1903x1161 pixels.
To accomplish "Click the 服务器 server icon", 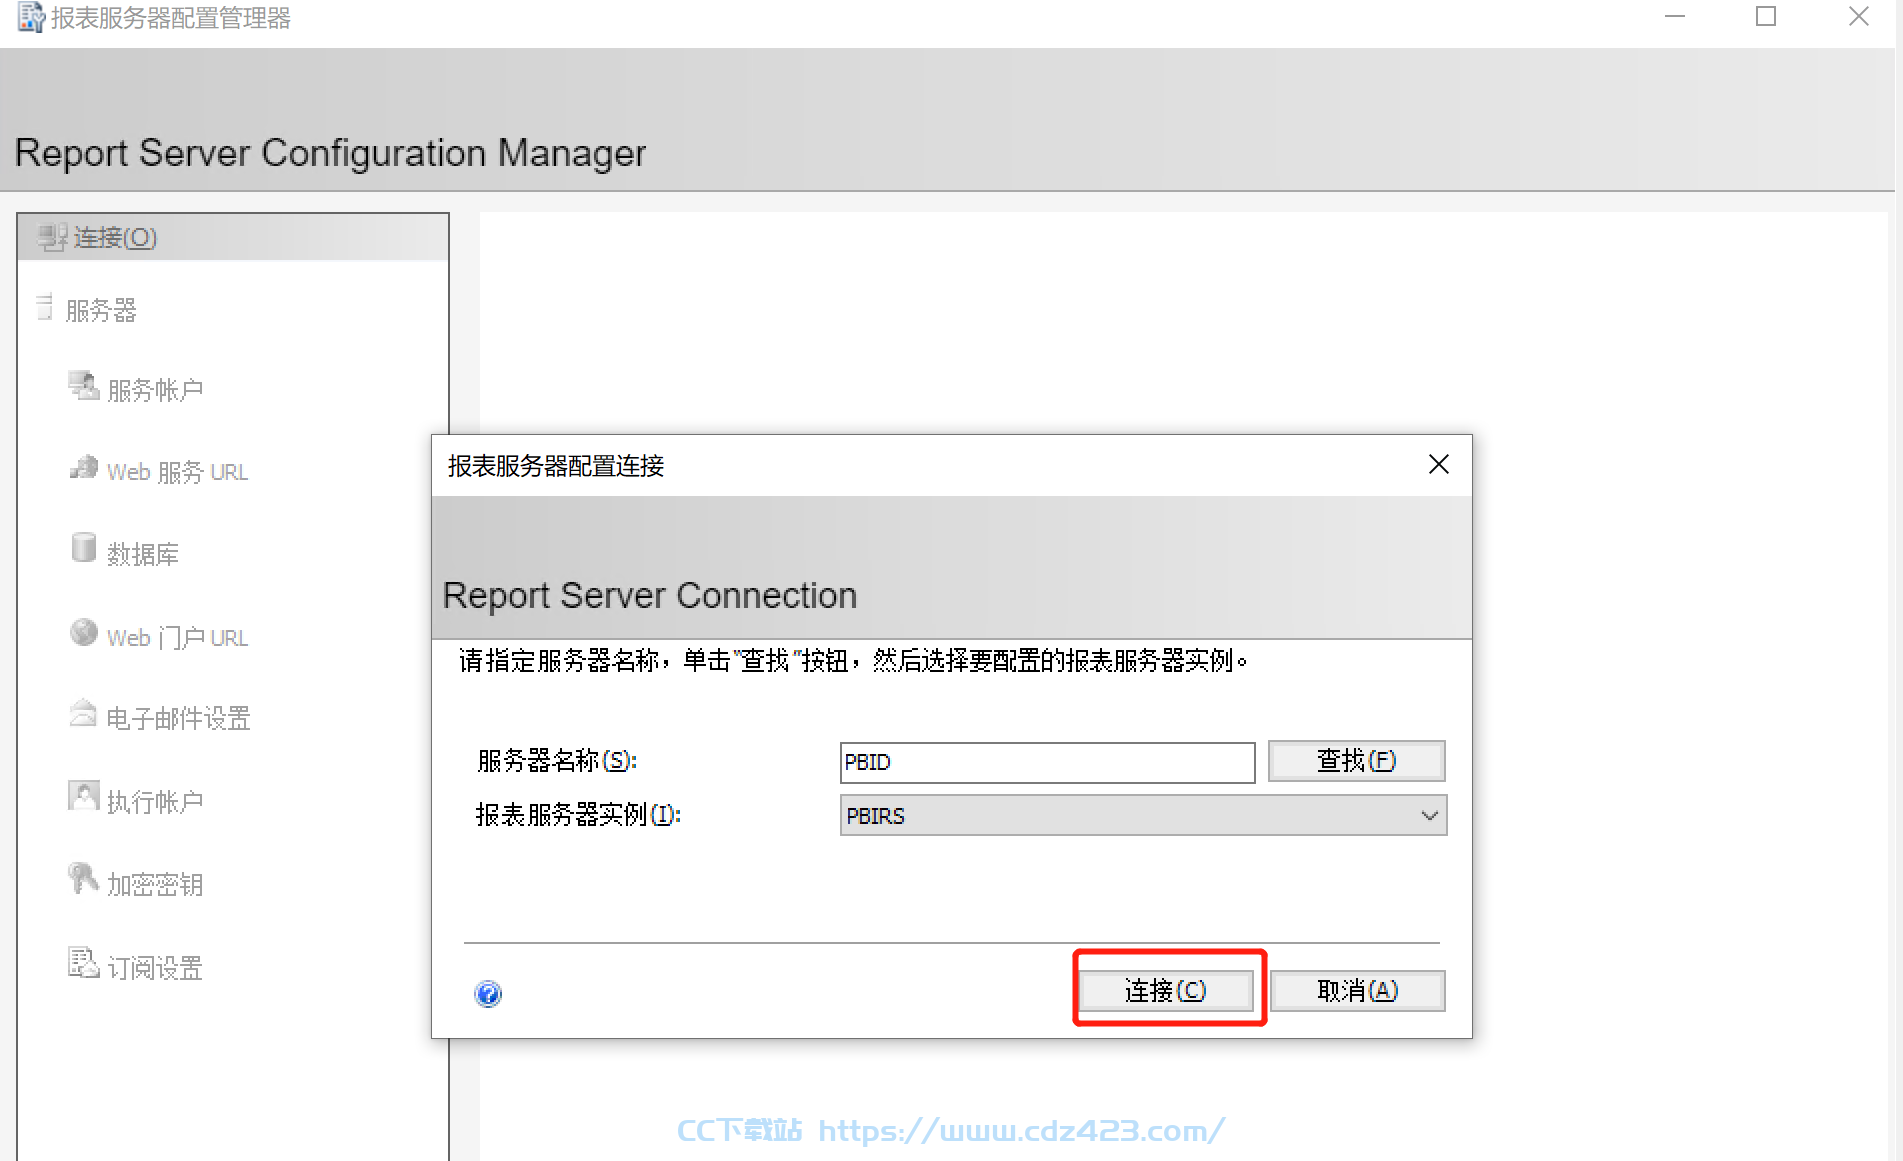I will pos(44,306).
